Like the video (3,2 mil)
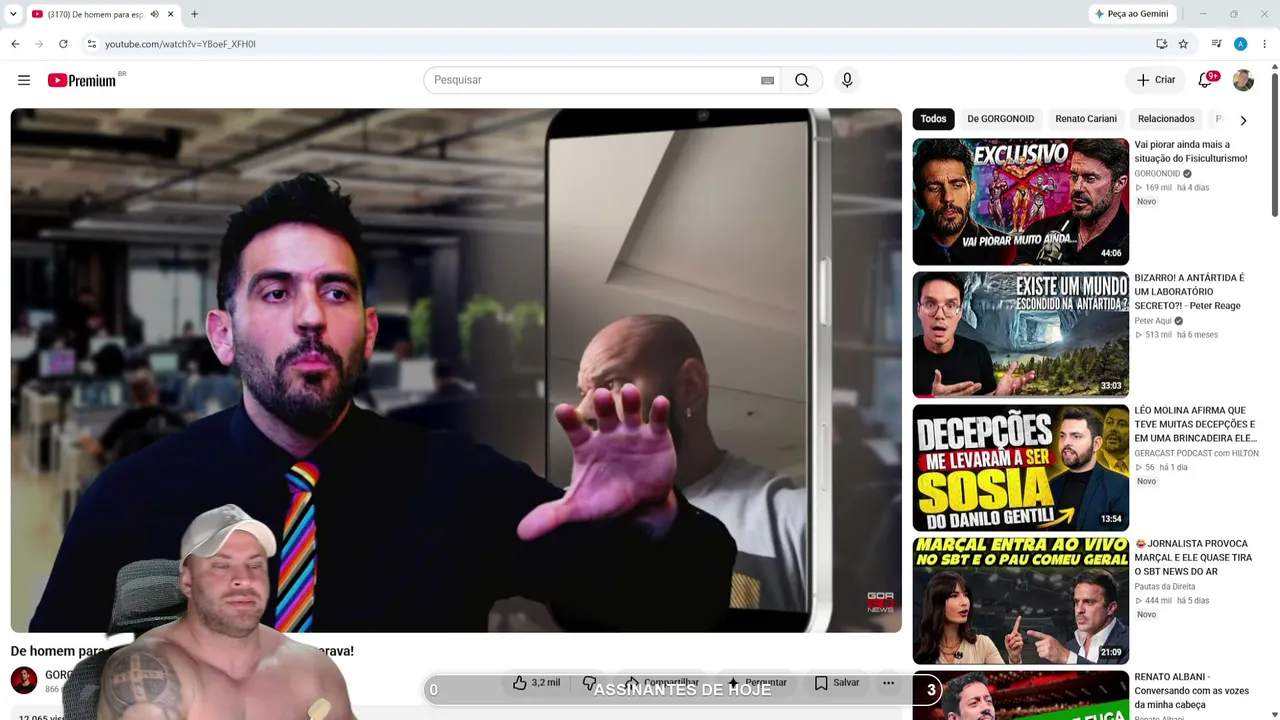1280x720 pixels. tap(537, 683)
